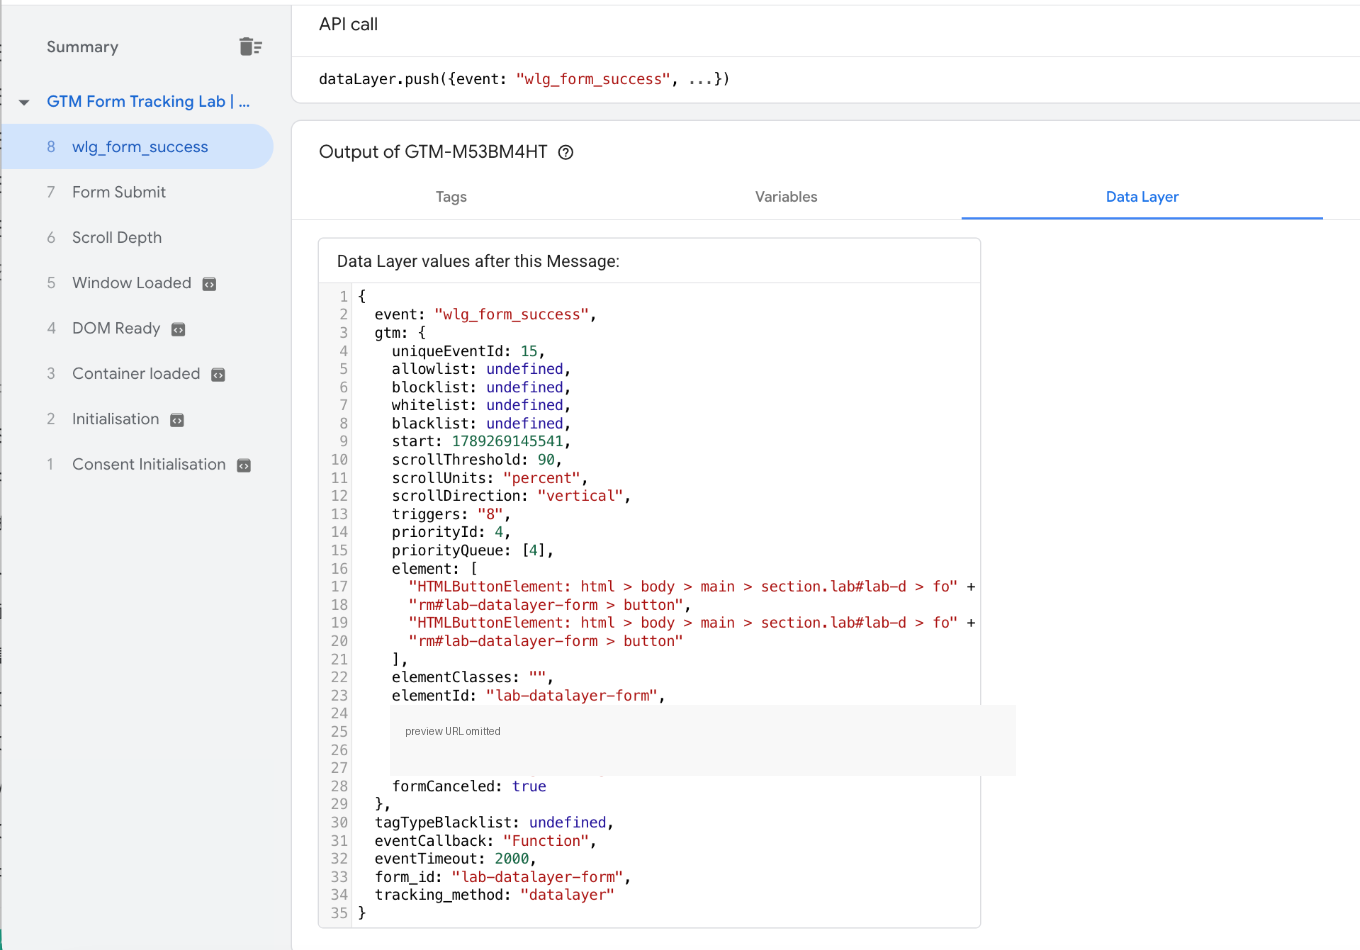
Task: Click the elementClasses: "" line
Action: point(472,677)
